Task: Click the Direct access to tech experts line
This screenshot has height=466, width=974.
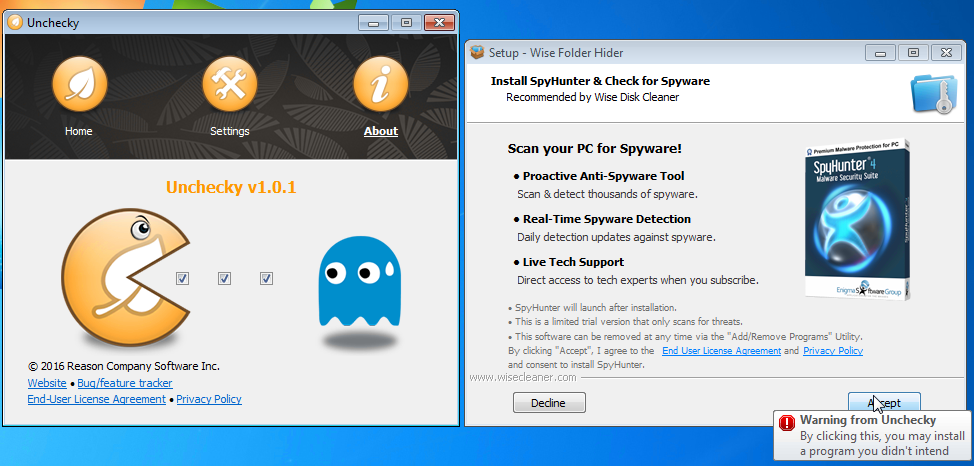Action: [638, 280]
